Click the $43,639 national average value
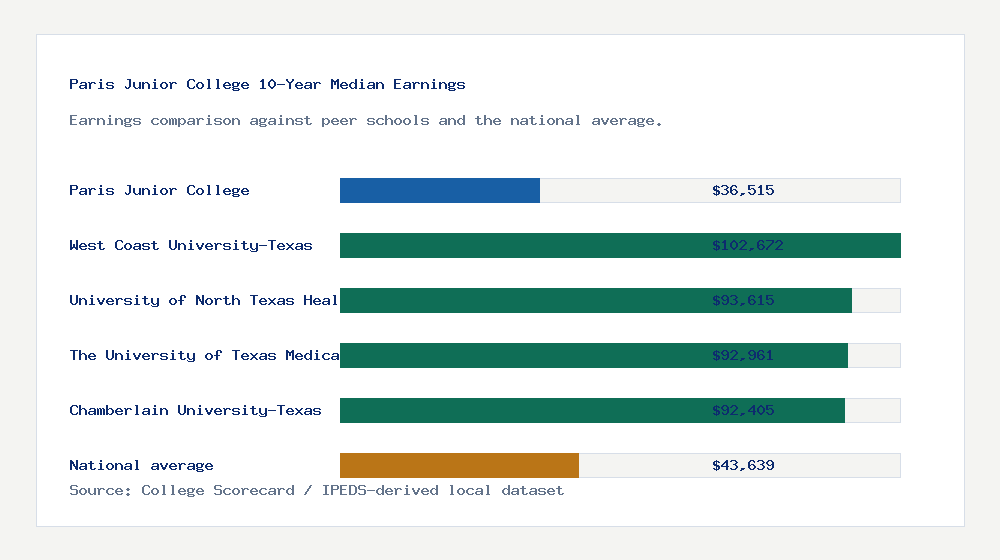Screen dimensions: 1000x560 pyautogui.click(x=743, y=466)
